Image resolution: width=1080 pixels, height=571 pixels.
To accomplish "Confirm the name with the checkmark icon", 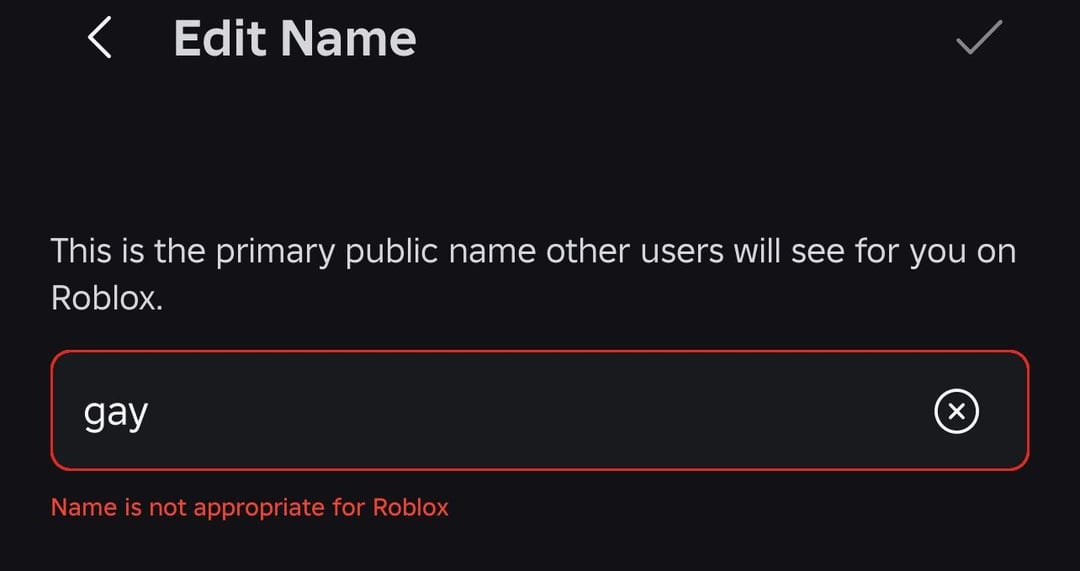I will tap(978, 38).
